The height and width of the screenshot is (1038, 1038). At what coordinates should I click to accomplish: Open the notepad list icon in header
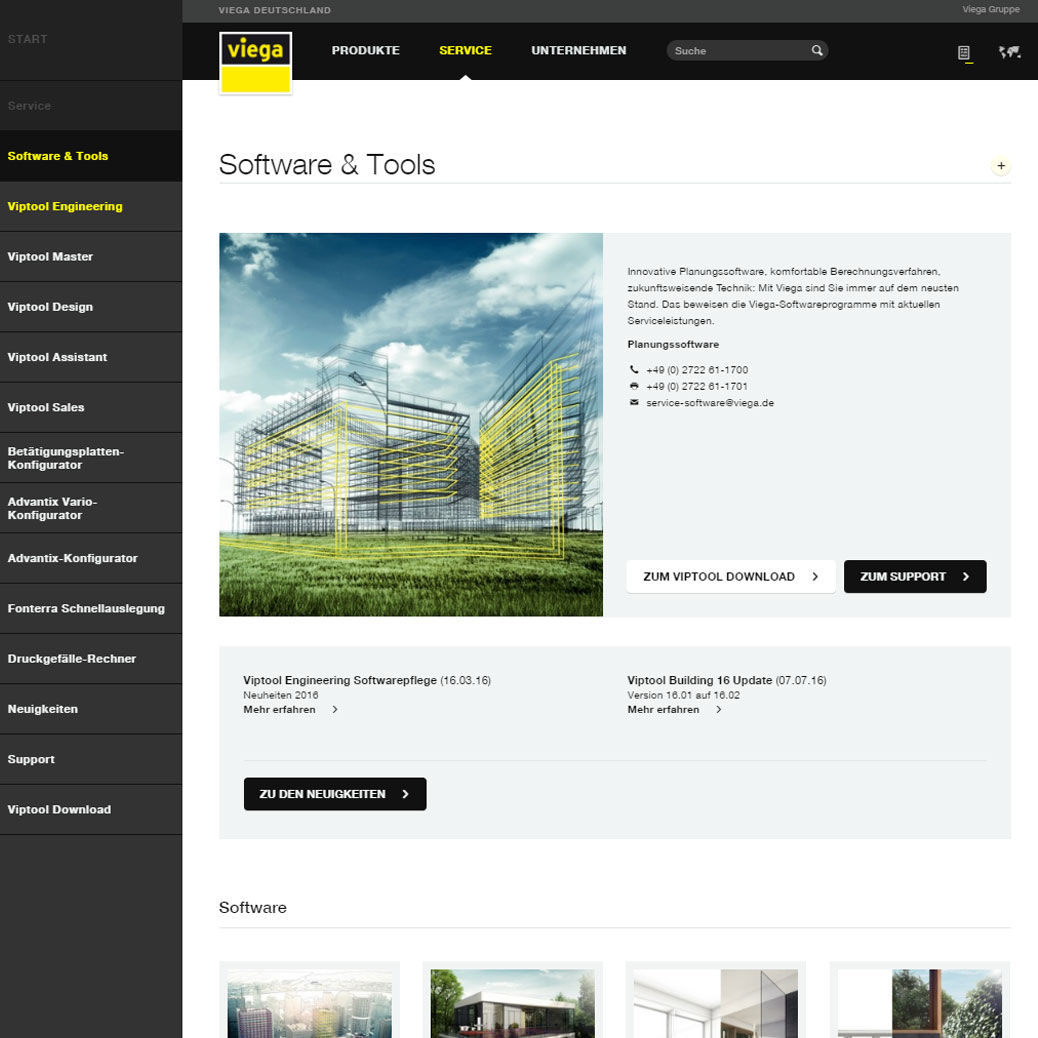tap(964, 53)
